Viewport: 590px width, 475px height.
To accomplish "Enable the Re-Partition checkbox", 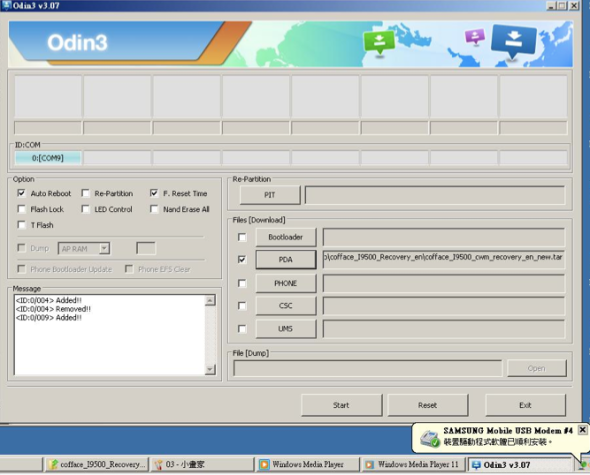I will (x=86, y=193).
